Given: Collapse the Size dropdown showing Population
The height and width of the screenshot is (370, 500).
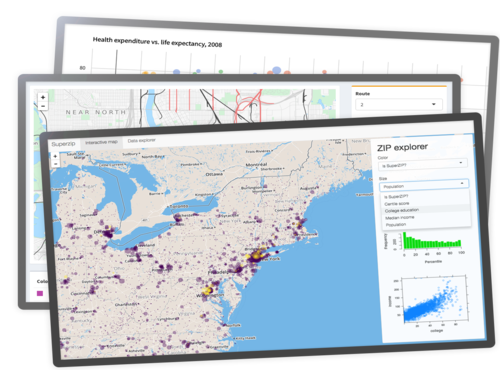Looking at the screenshot, I should pos(424,185).
